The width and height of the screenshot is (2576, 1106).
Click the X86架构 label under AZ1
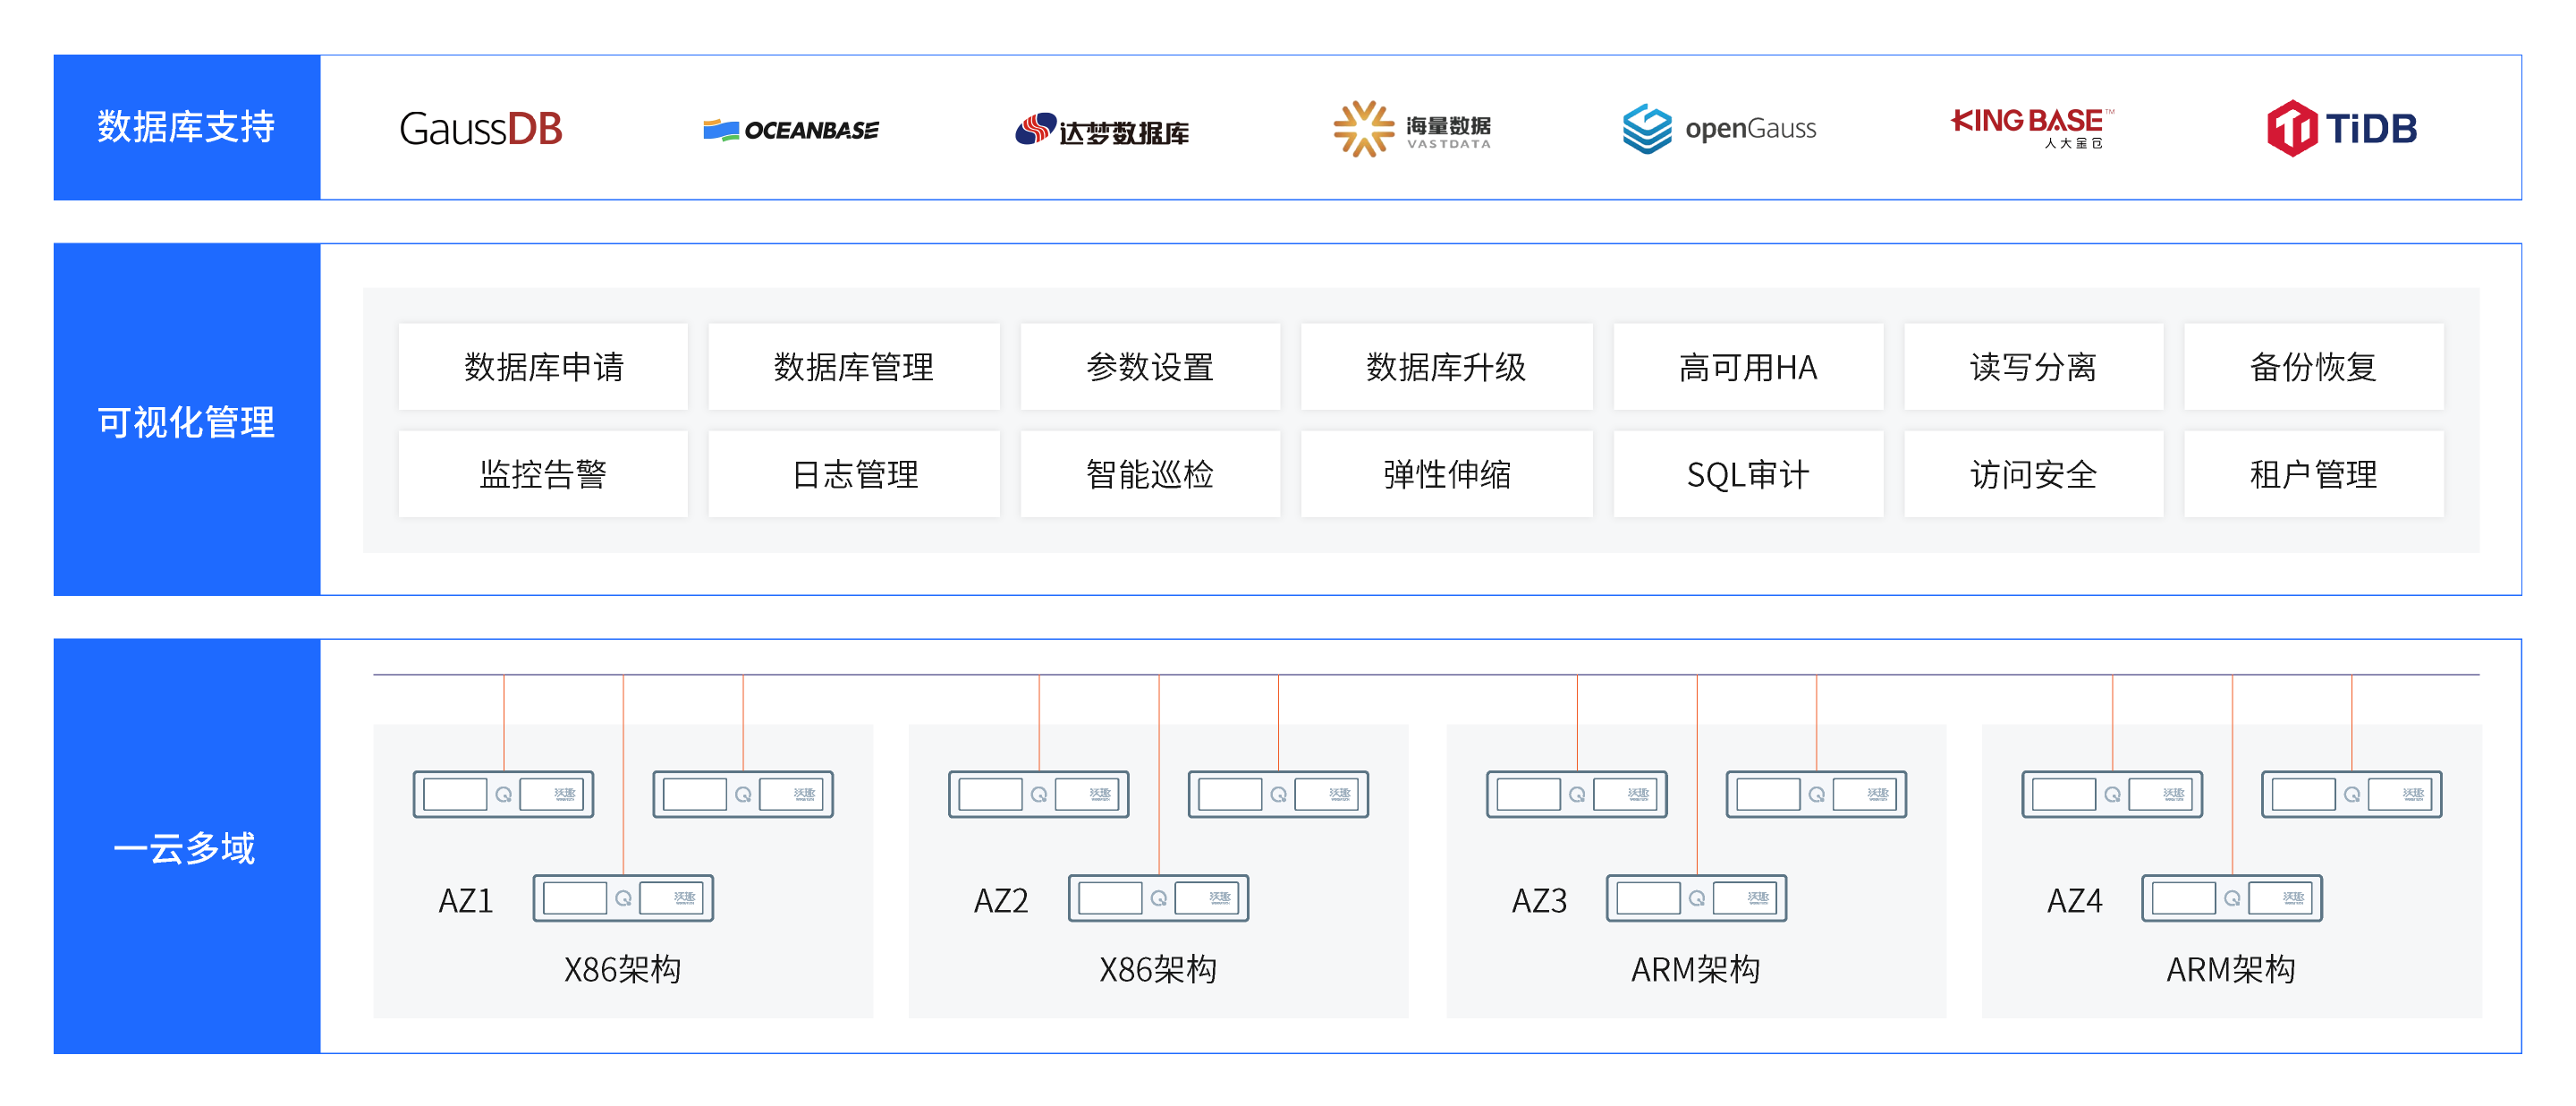point(622,969)
